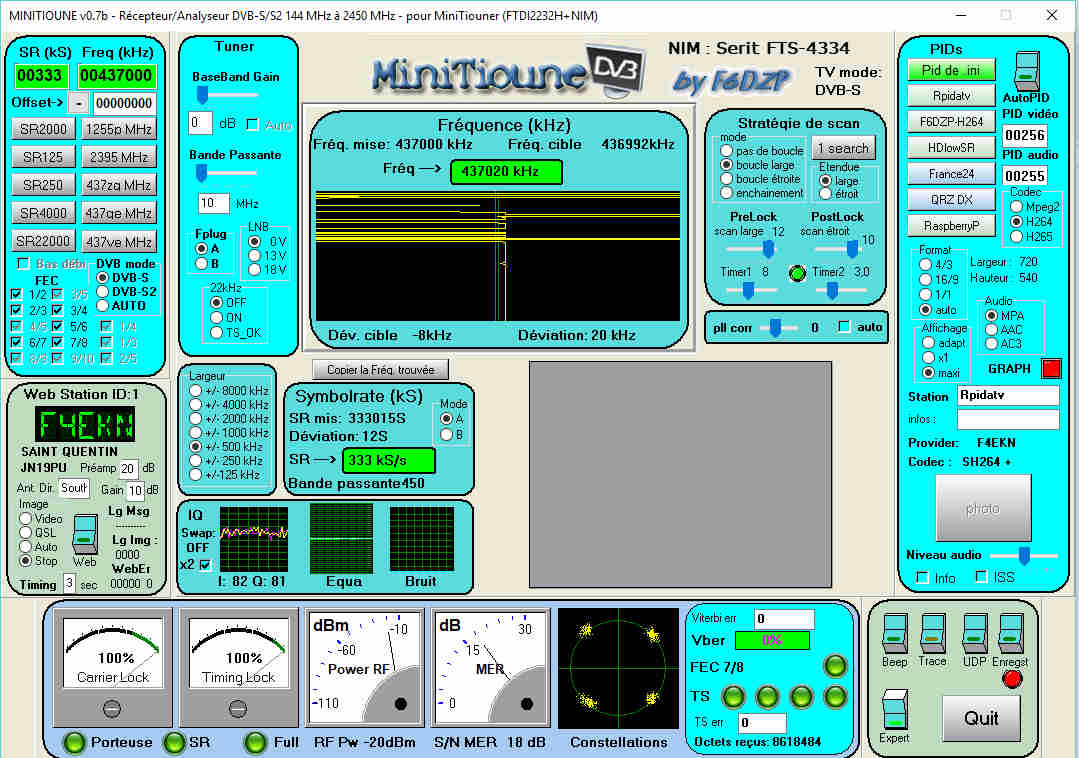Image resolution: width=1079 pixels, height=758 pixels.
Task: Click the green Porteuse LED
Action: pos(74,743)
